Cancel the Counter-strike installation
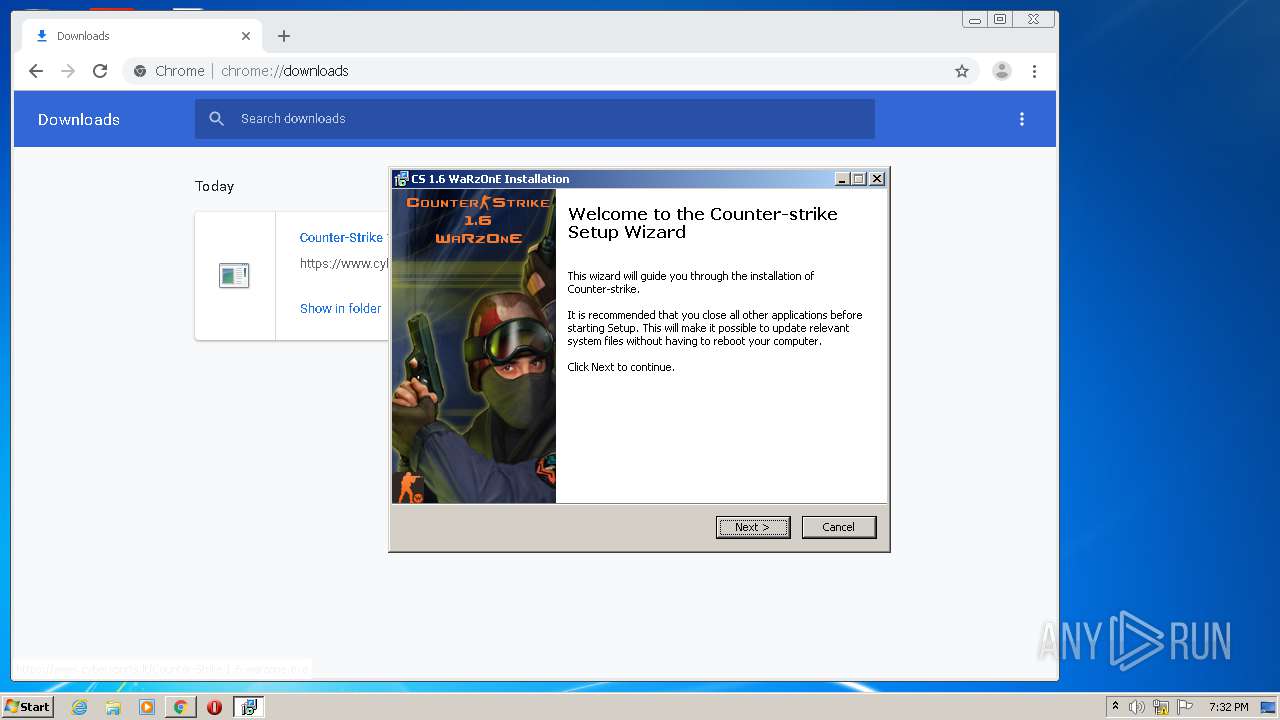 click(838, 527)
